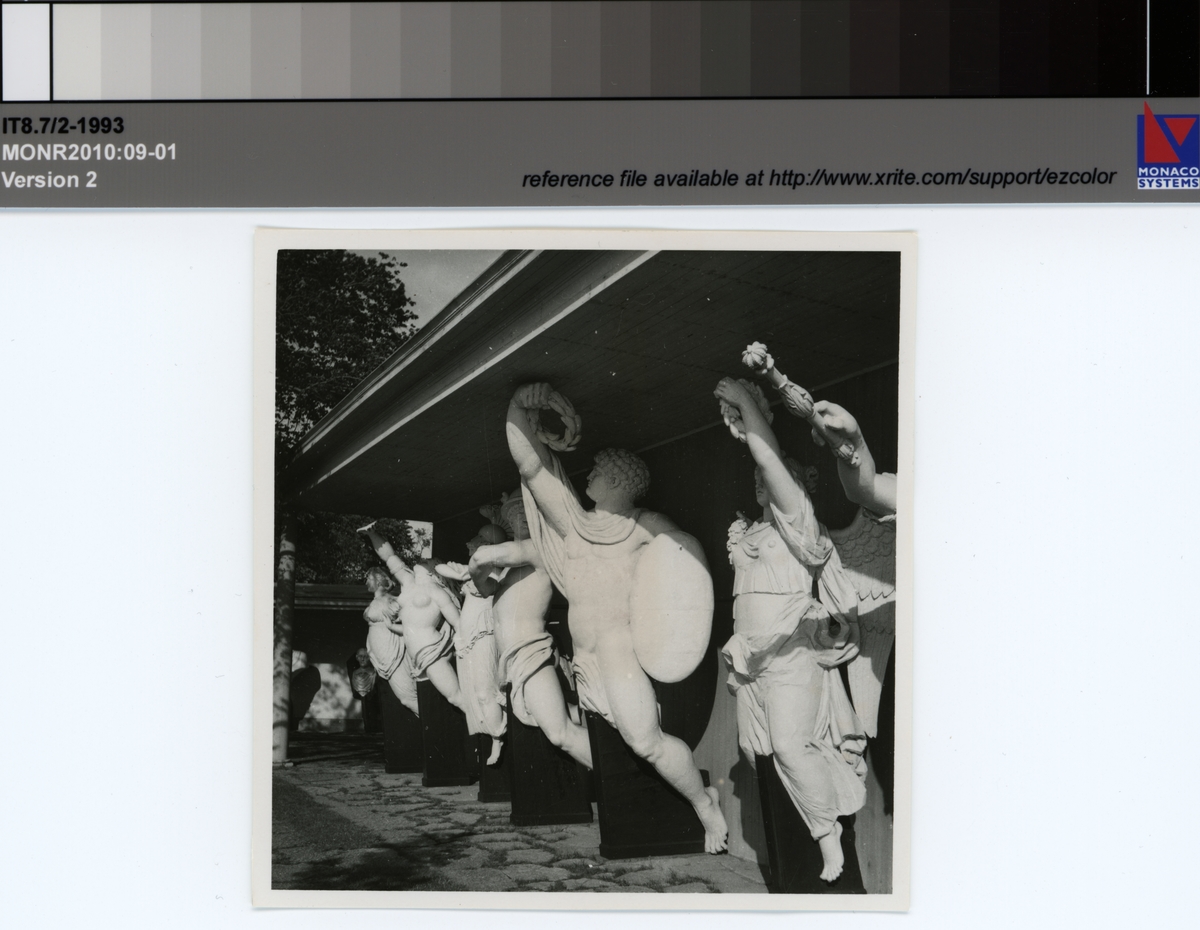The height and width of the screenshot is (930, 1200).
Task: Click the Monaco Systems logo
Action: click(1167, 146)
